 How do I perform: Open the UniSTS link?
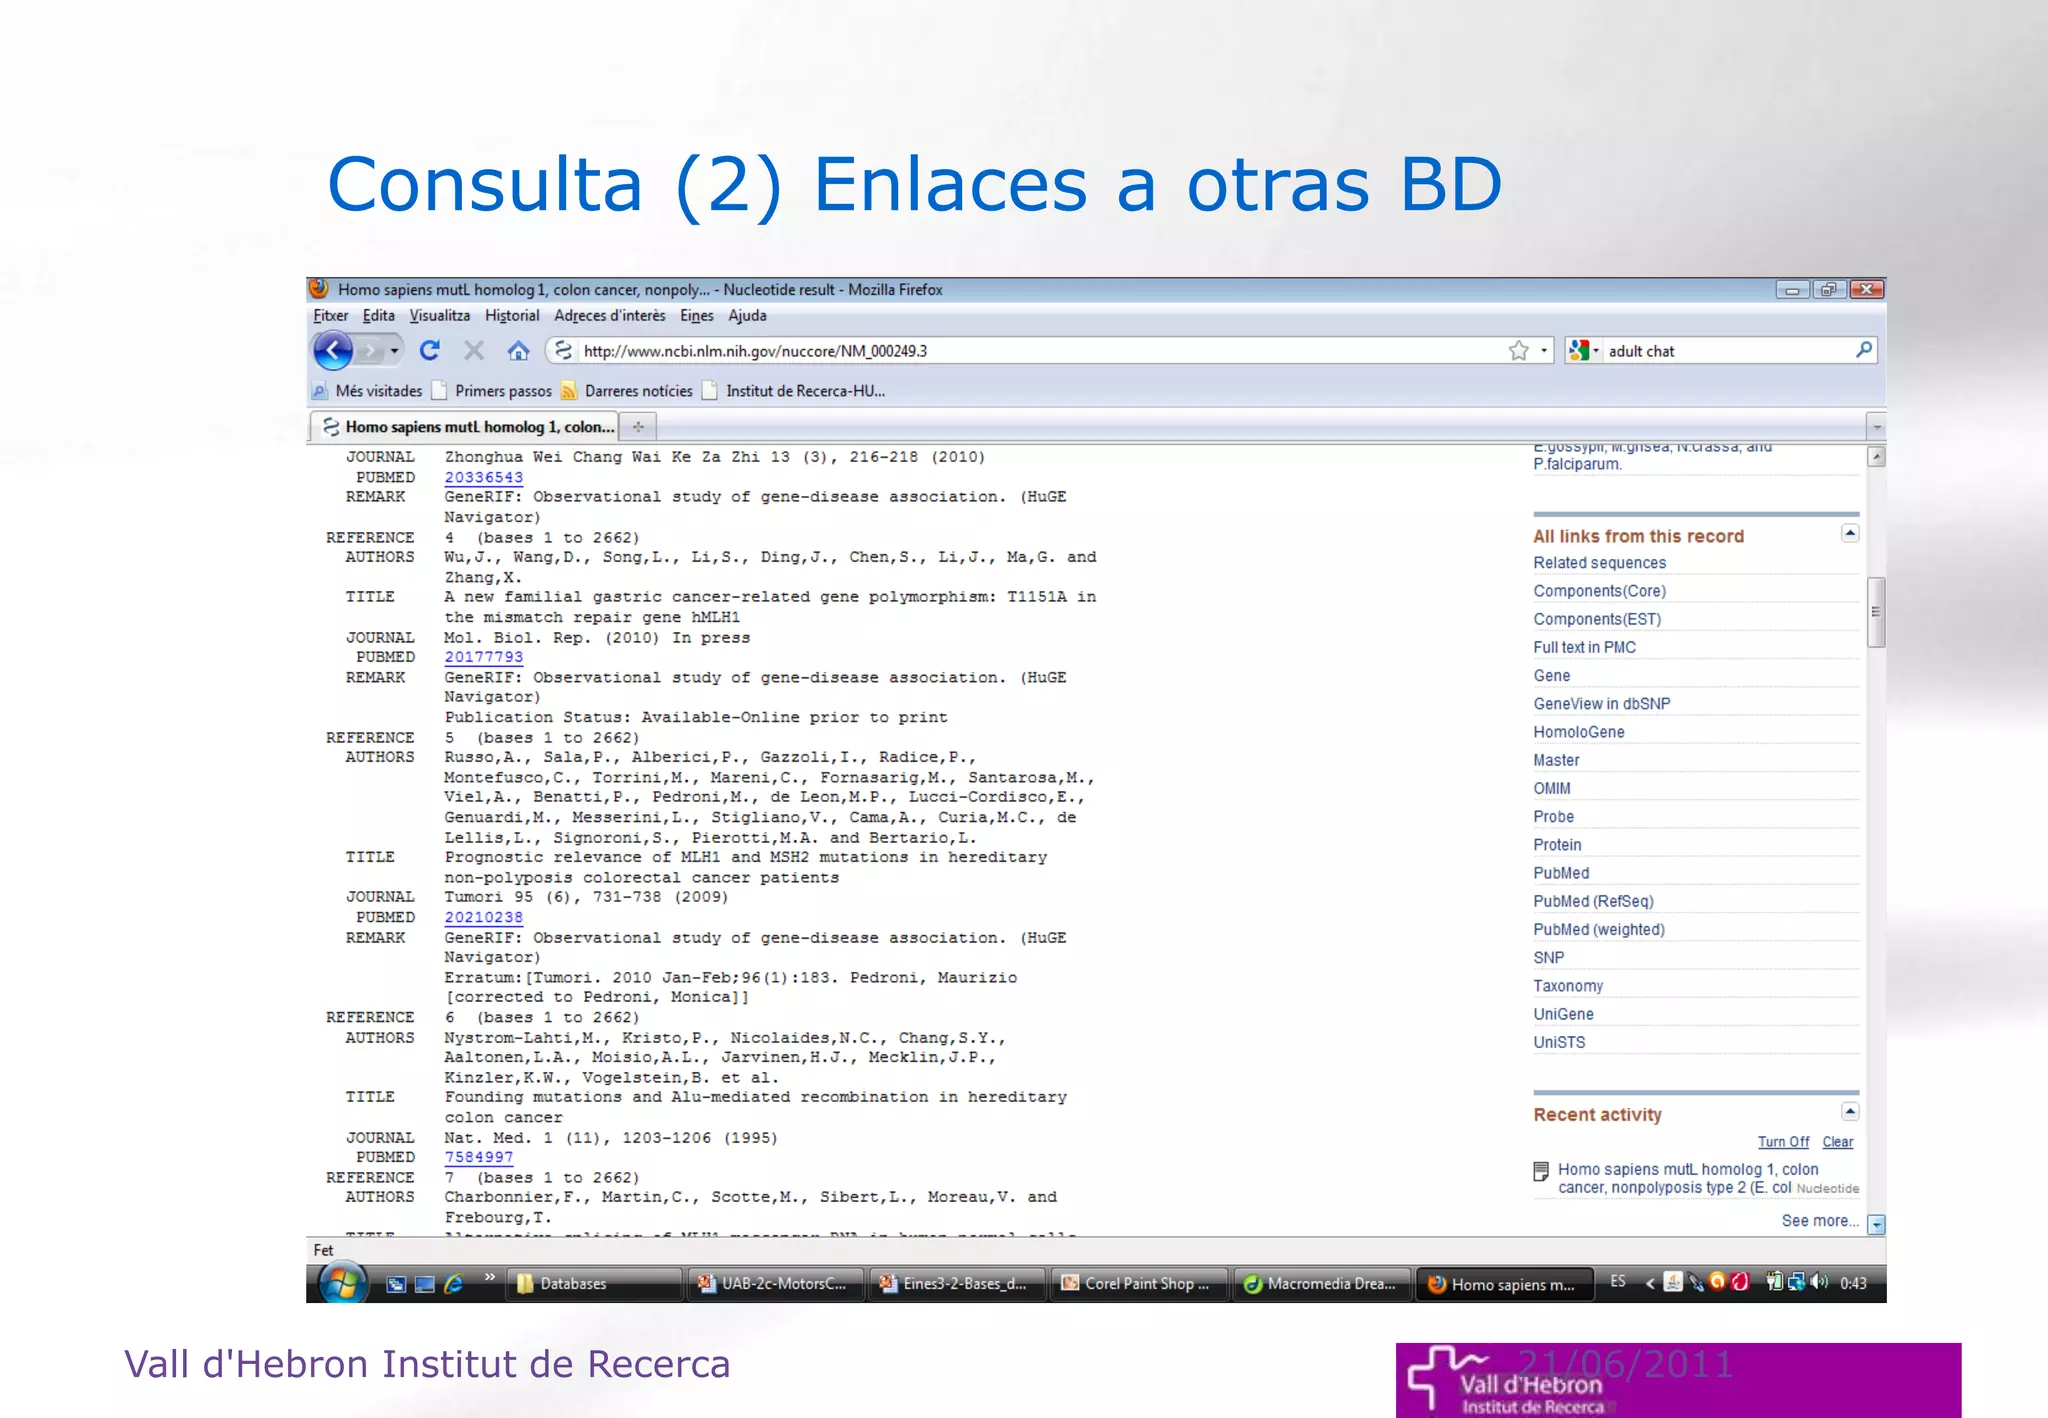[1560, 1042]
